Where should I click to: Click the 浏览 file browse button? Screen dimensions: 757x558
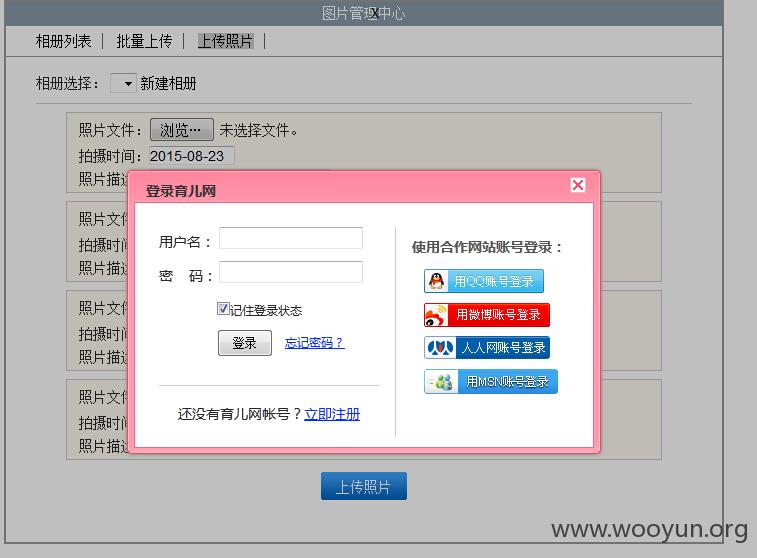[x=182, y=130]
